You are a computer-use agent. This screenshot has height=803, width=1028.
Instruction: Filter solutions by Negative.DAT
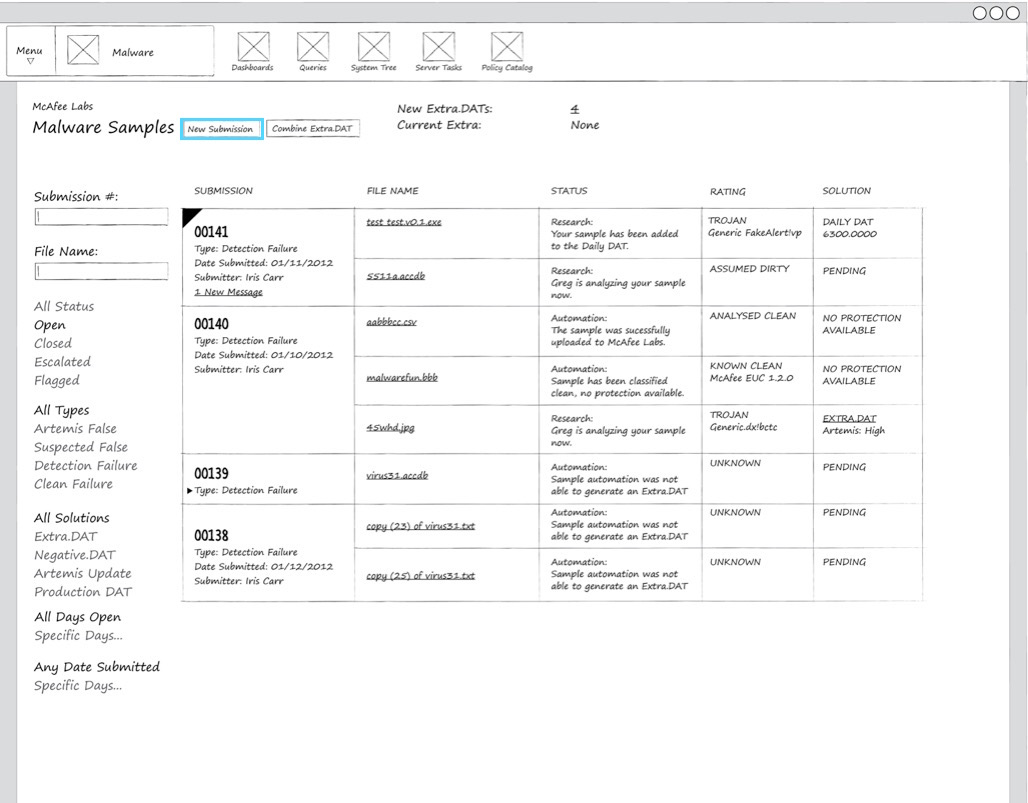pyautogui.click(x=75, y=555)
